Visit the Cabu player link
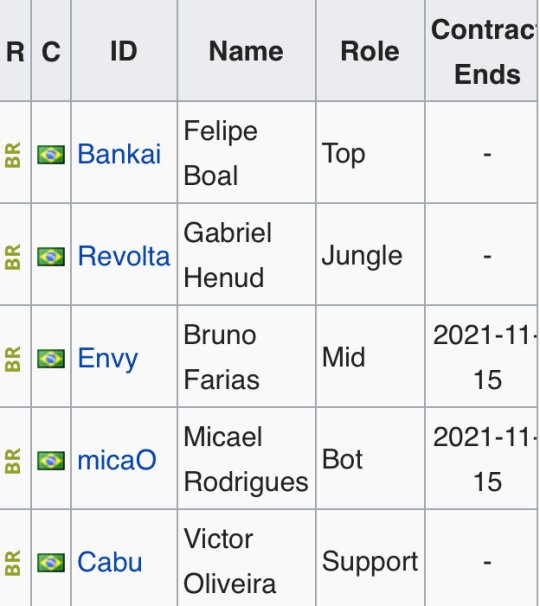This screenshot has height=606, width=540. pos(110,562)
